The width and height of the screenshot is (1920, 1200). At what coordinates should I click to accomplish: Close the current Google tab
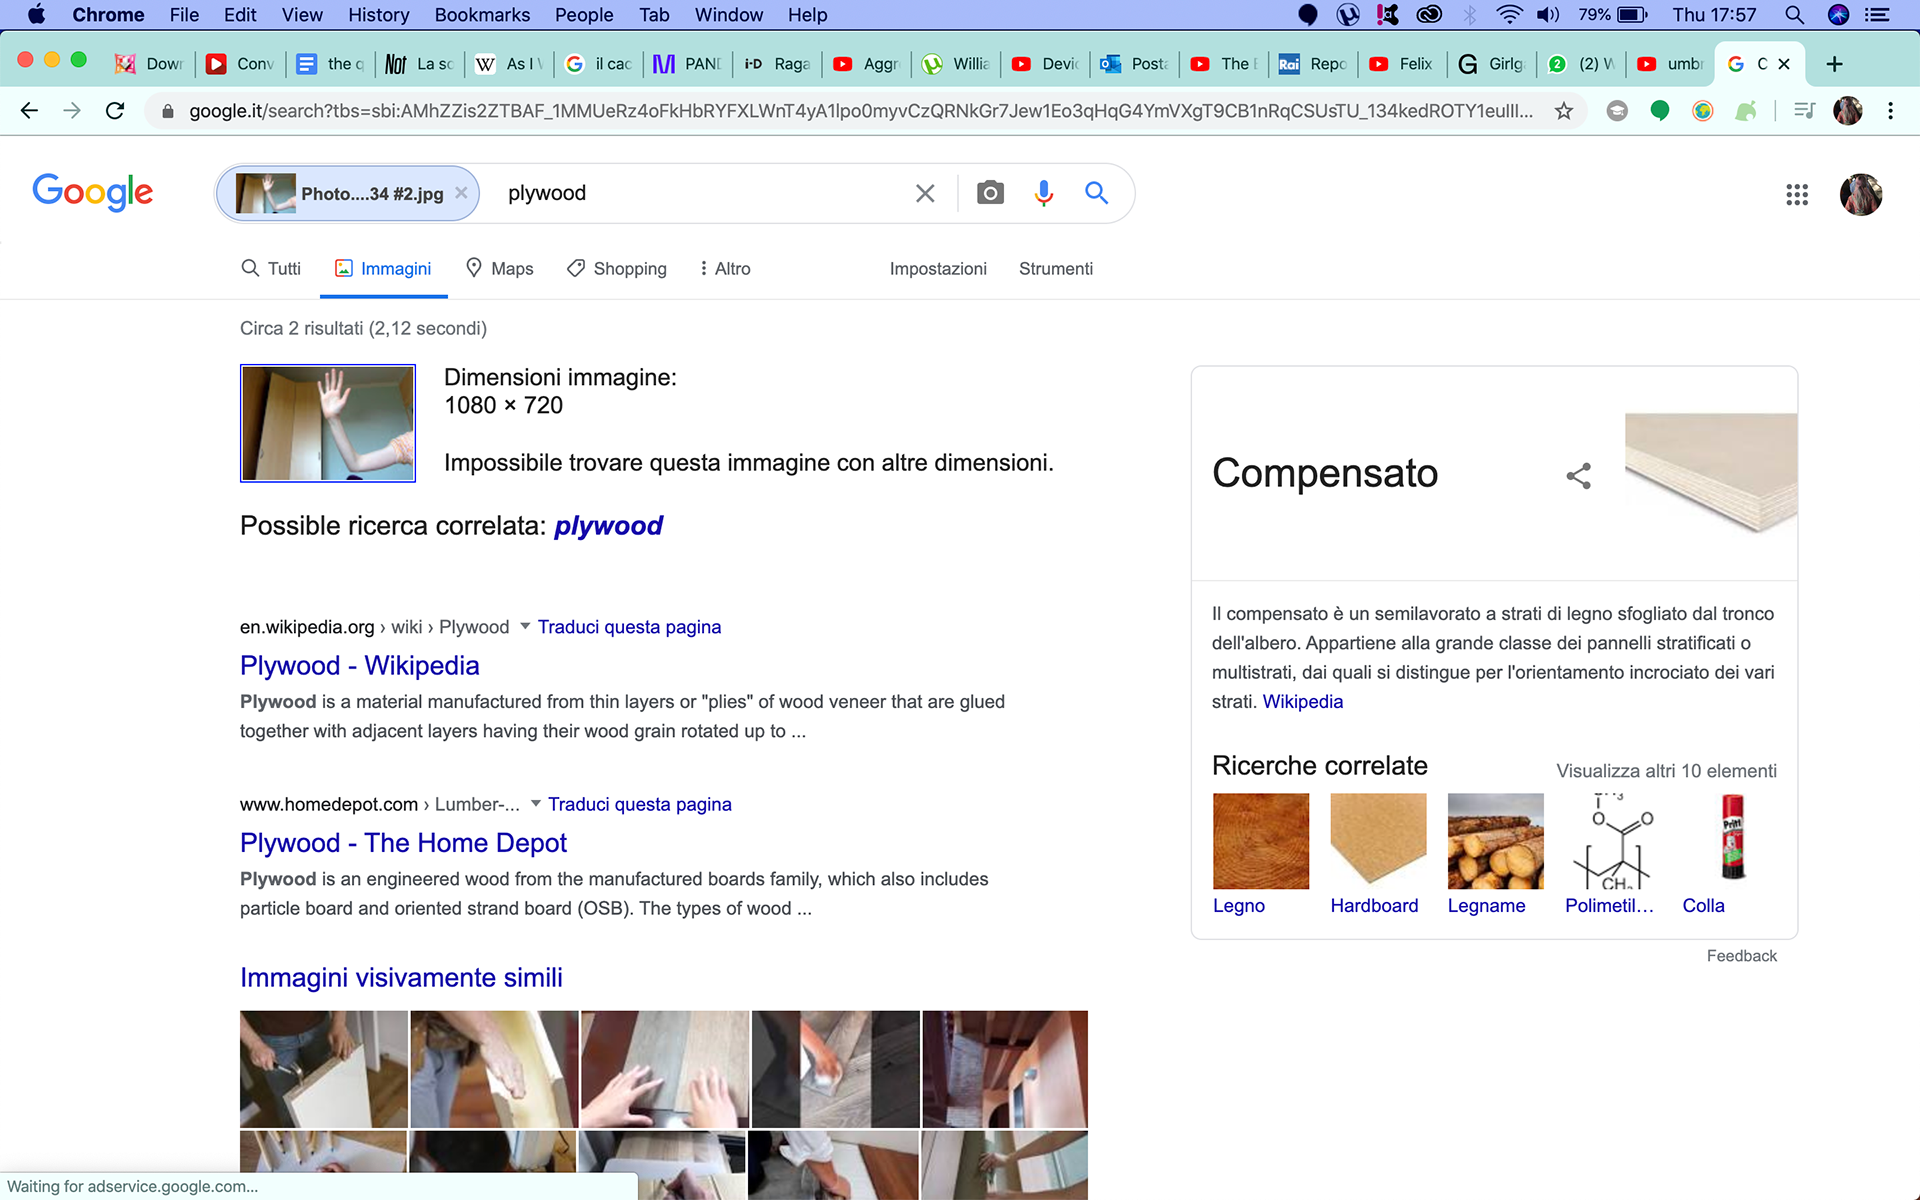1784,64
